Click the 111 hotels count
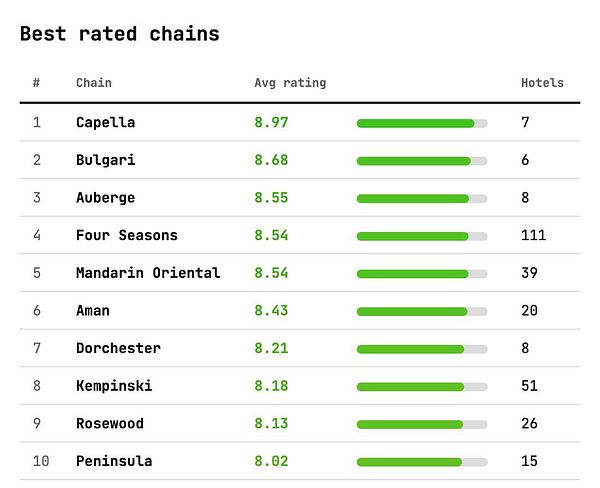The height and width of the screenshot is (488, 600). (533, 235)
